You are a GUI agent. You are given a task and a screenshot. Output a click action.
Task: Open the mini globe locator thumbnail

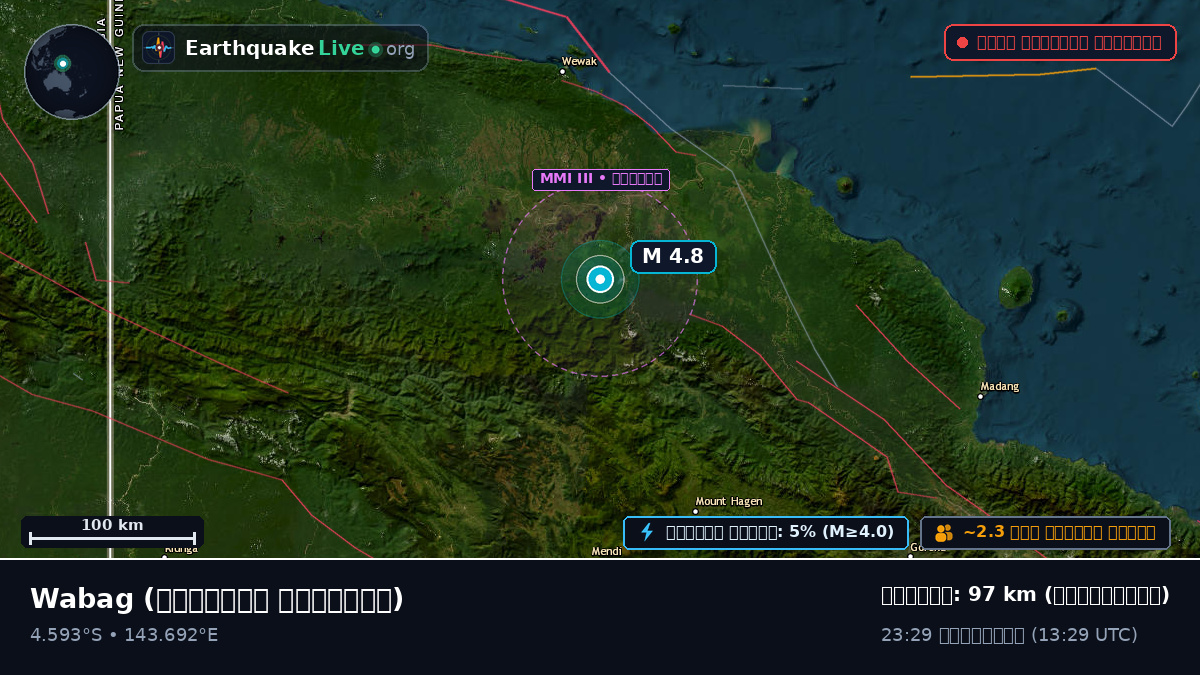[71, 72]
